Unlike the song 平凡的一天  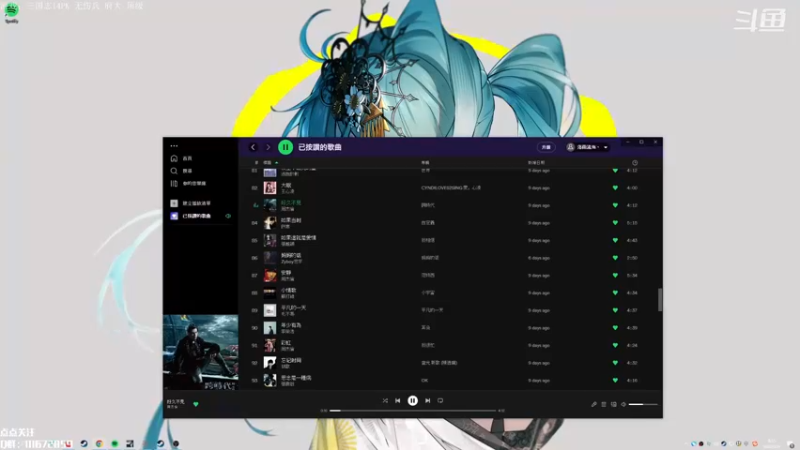click(615, 310)
